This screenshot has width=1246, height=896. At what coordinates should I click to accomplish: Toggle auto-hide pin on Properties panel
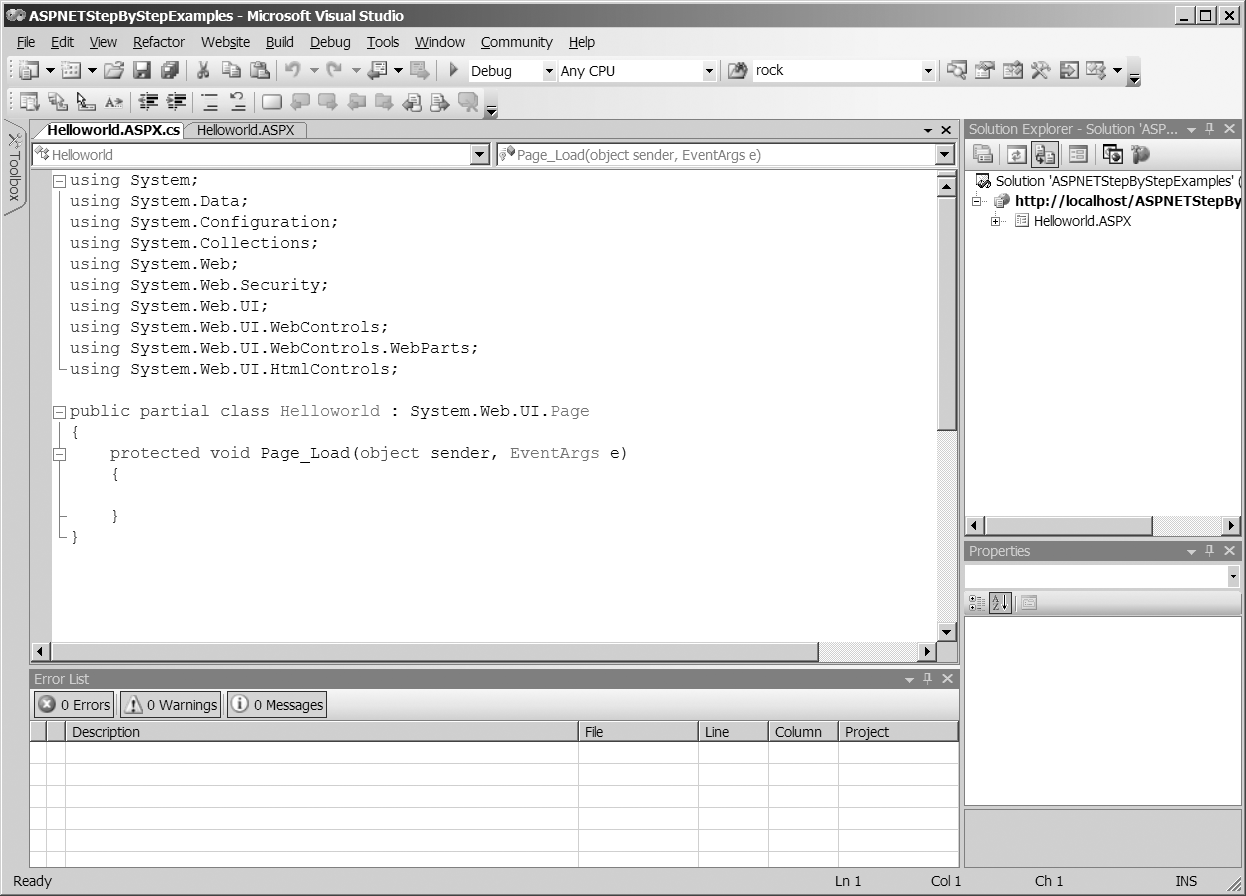[1209, 551]
